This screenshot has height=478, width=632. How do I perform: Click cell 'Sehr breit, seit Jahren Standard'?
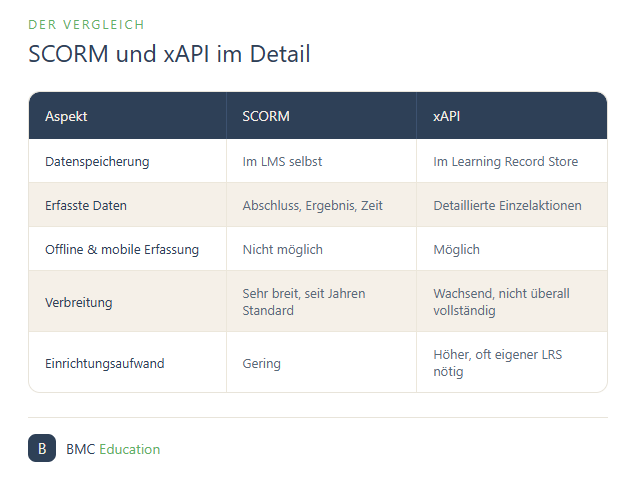[321, 301]
